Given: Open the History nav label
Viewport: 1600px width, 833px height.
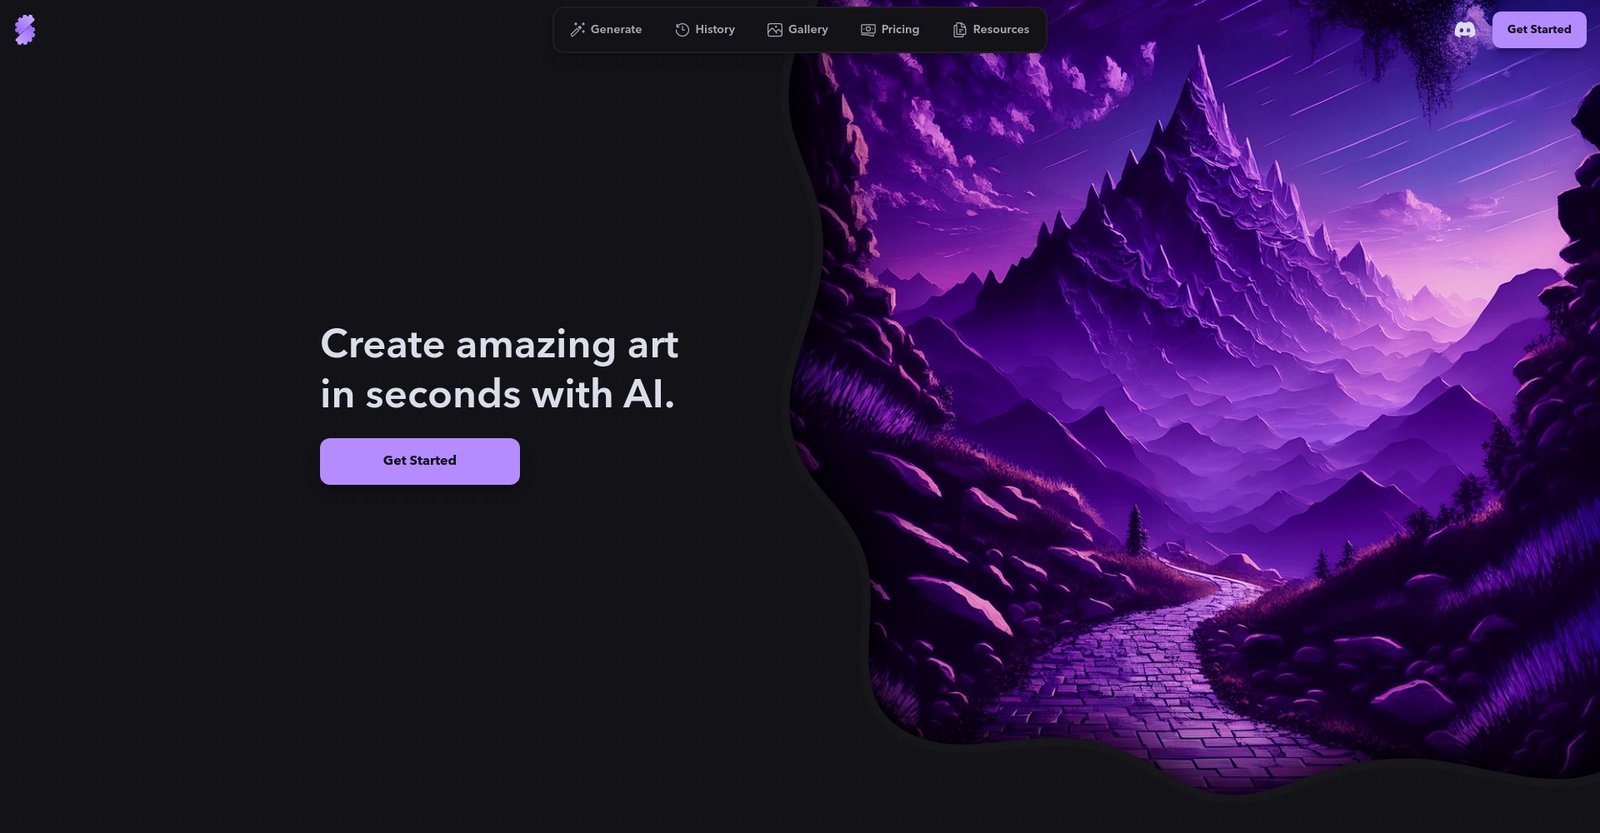Looking at the screenshot, I should click(715, 30).
